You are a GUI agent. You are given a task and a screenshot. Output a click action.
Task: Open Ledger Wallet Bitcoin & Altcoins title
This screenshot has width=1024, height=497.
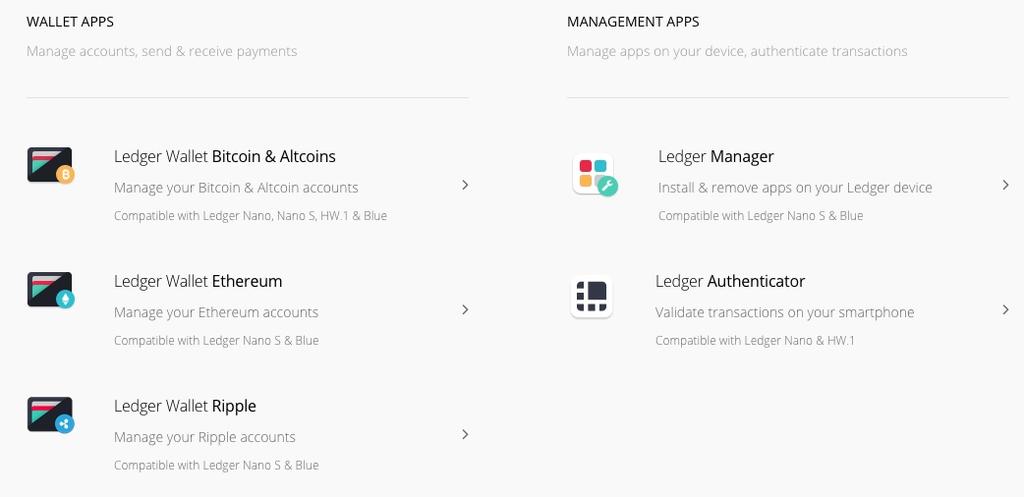point(225,157)
